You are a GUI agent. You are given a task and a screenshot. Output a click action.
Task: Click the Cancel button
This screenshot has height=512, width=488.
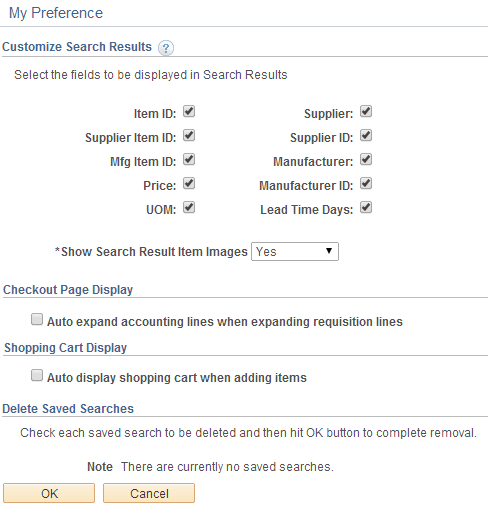pos(149,493)
